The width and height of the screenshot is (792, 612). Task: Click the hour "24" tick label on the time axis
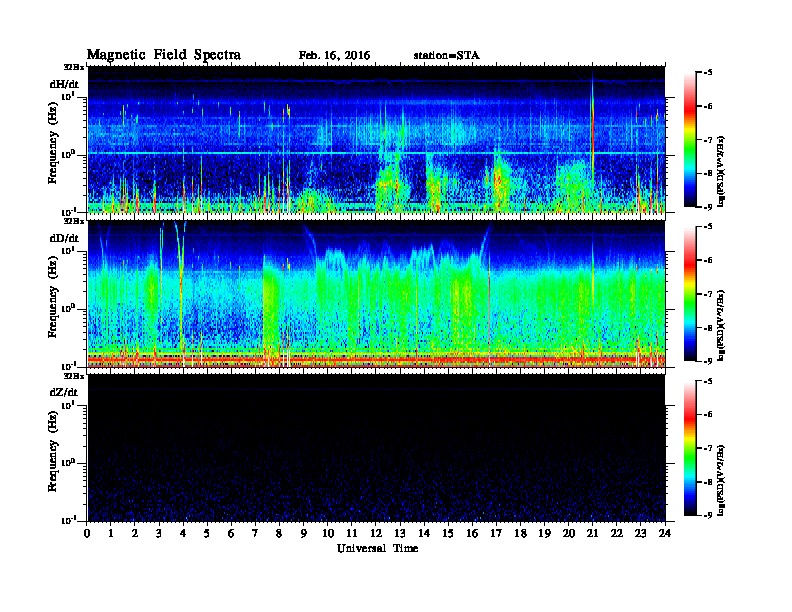(x=665, y=533)
